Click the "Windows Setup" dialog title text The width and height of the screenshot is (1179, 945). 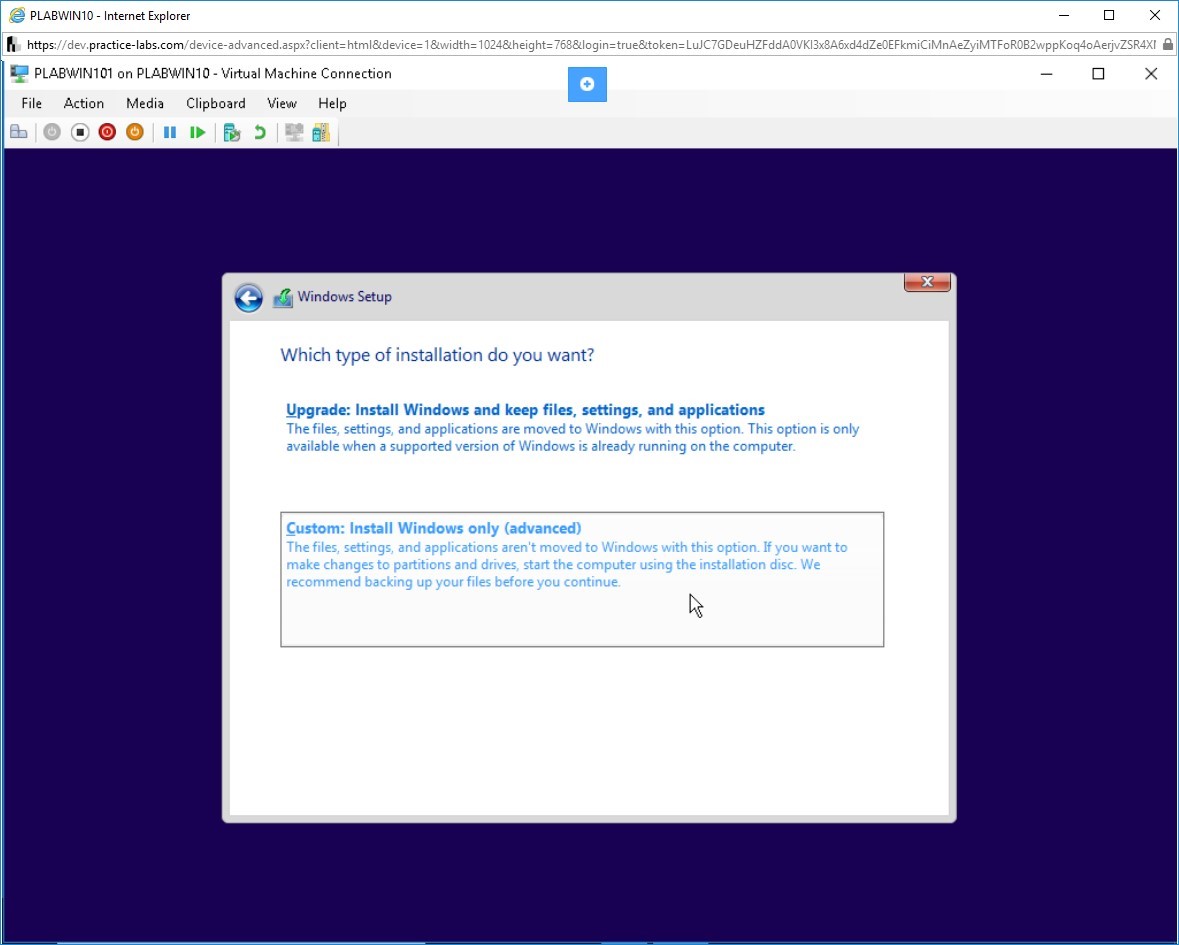[344, 297]
